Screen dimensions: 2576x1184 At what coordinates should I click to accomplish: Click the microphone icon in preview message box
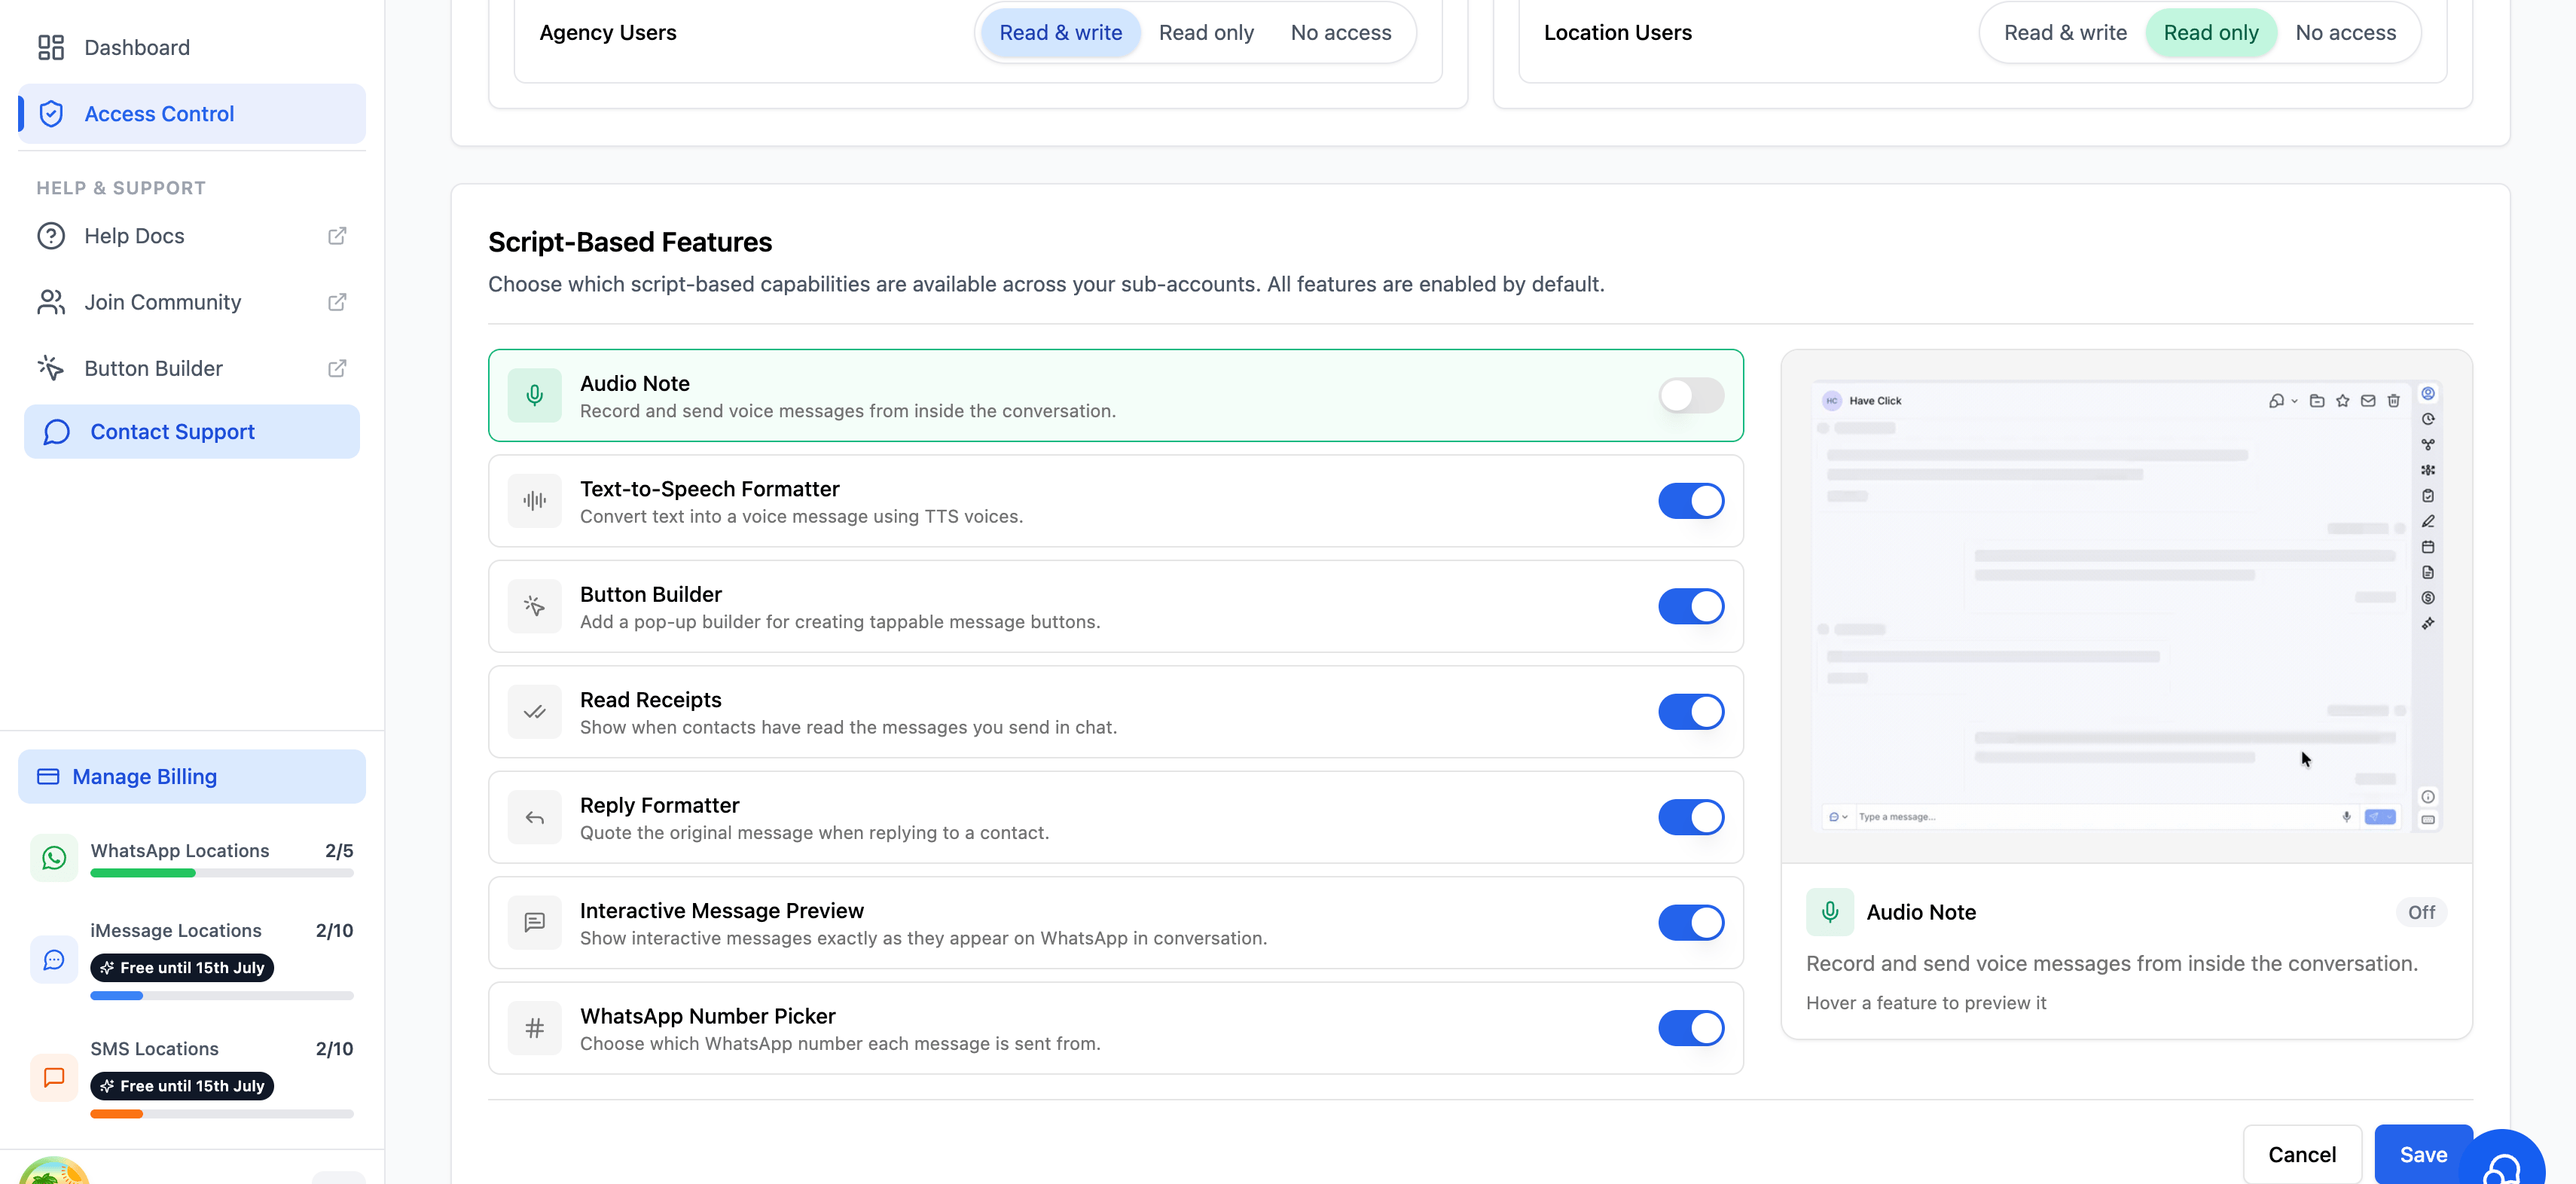click(x=2346, y=817)
